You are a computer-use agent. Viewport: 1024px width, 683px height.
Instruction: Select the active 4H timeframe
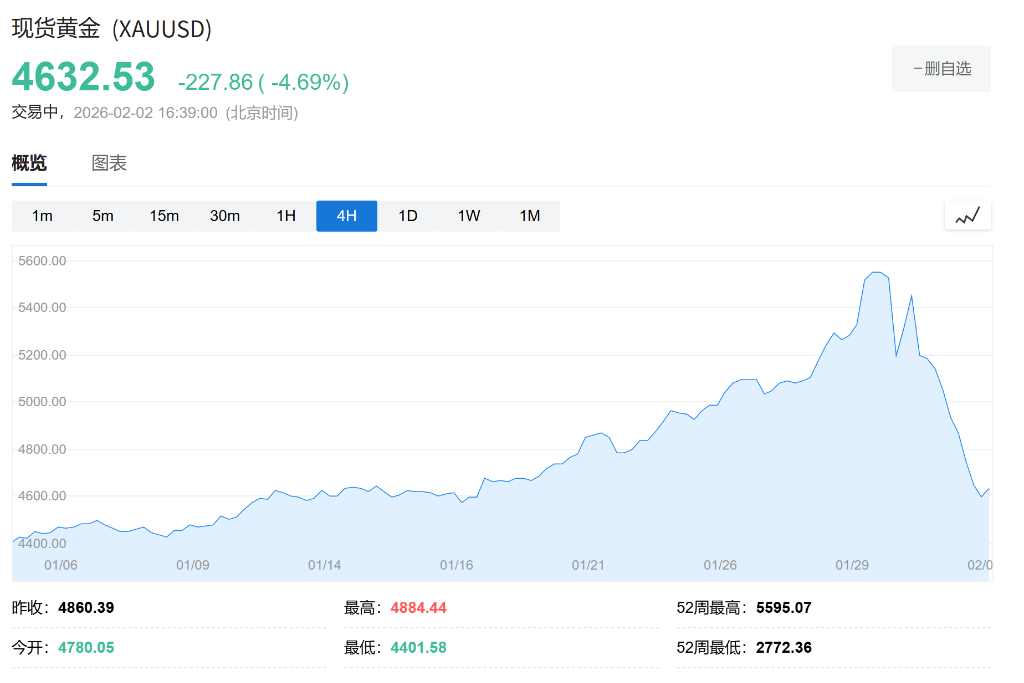(x=346, y=216)
